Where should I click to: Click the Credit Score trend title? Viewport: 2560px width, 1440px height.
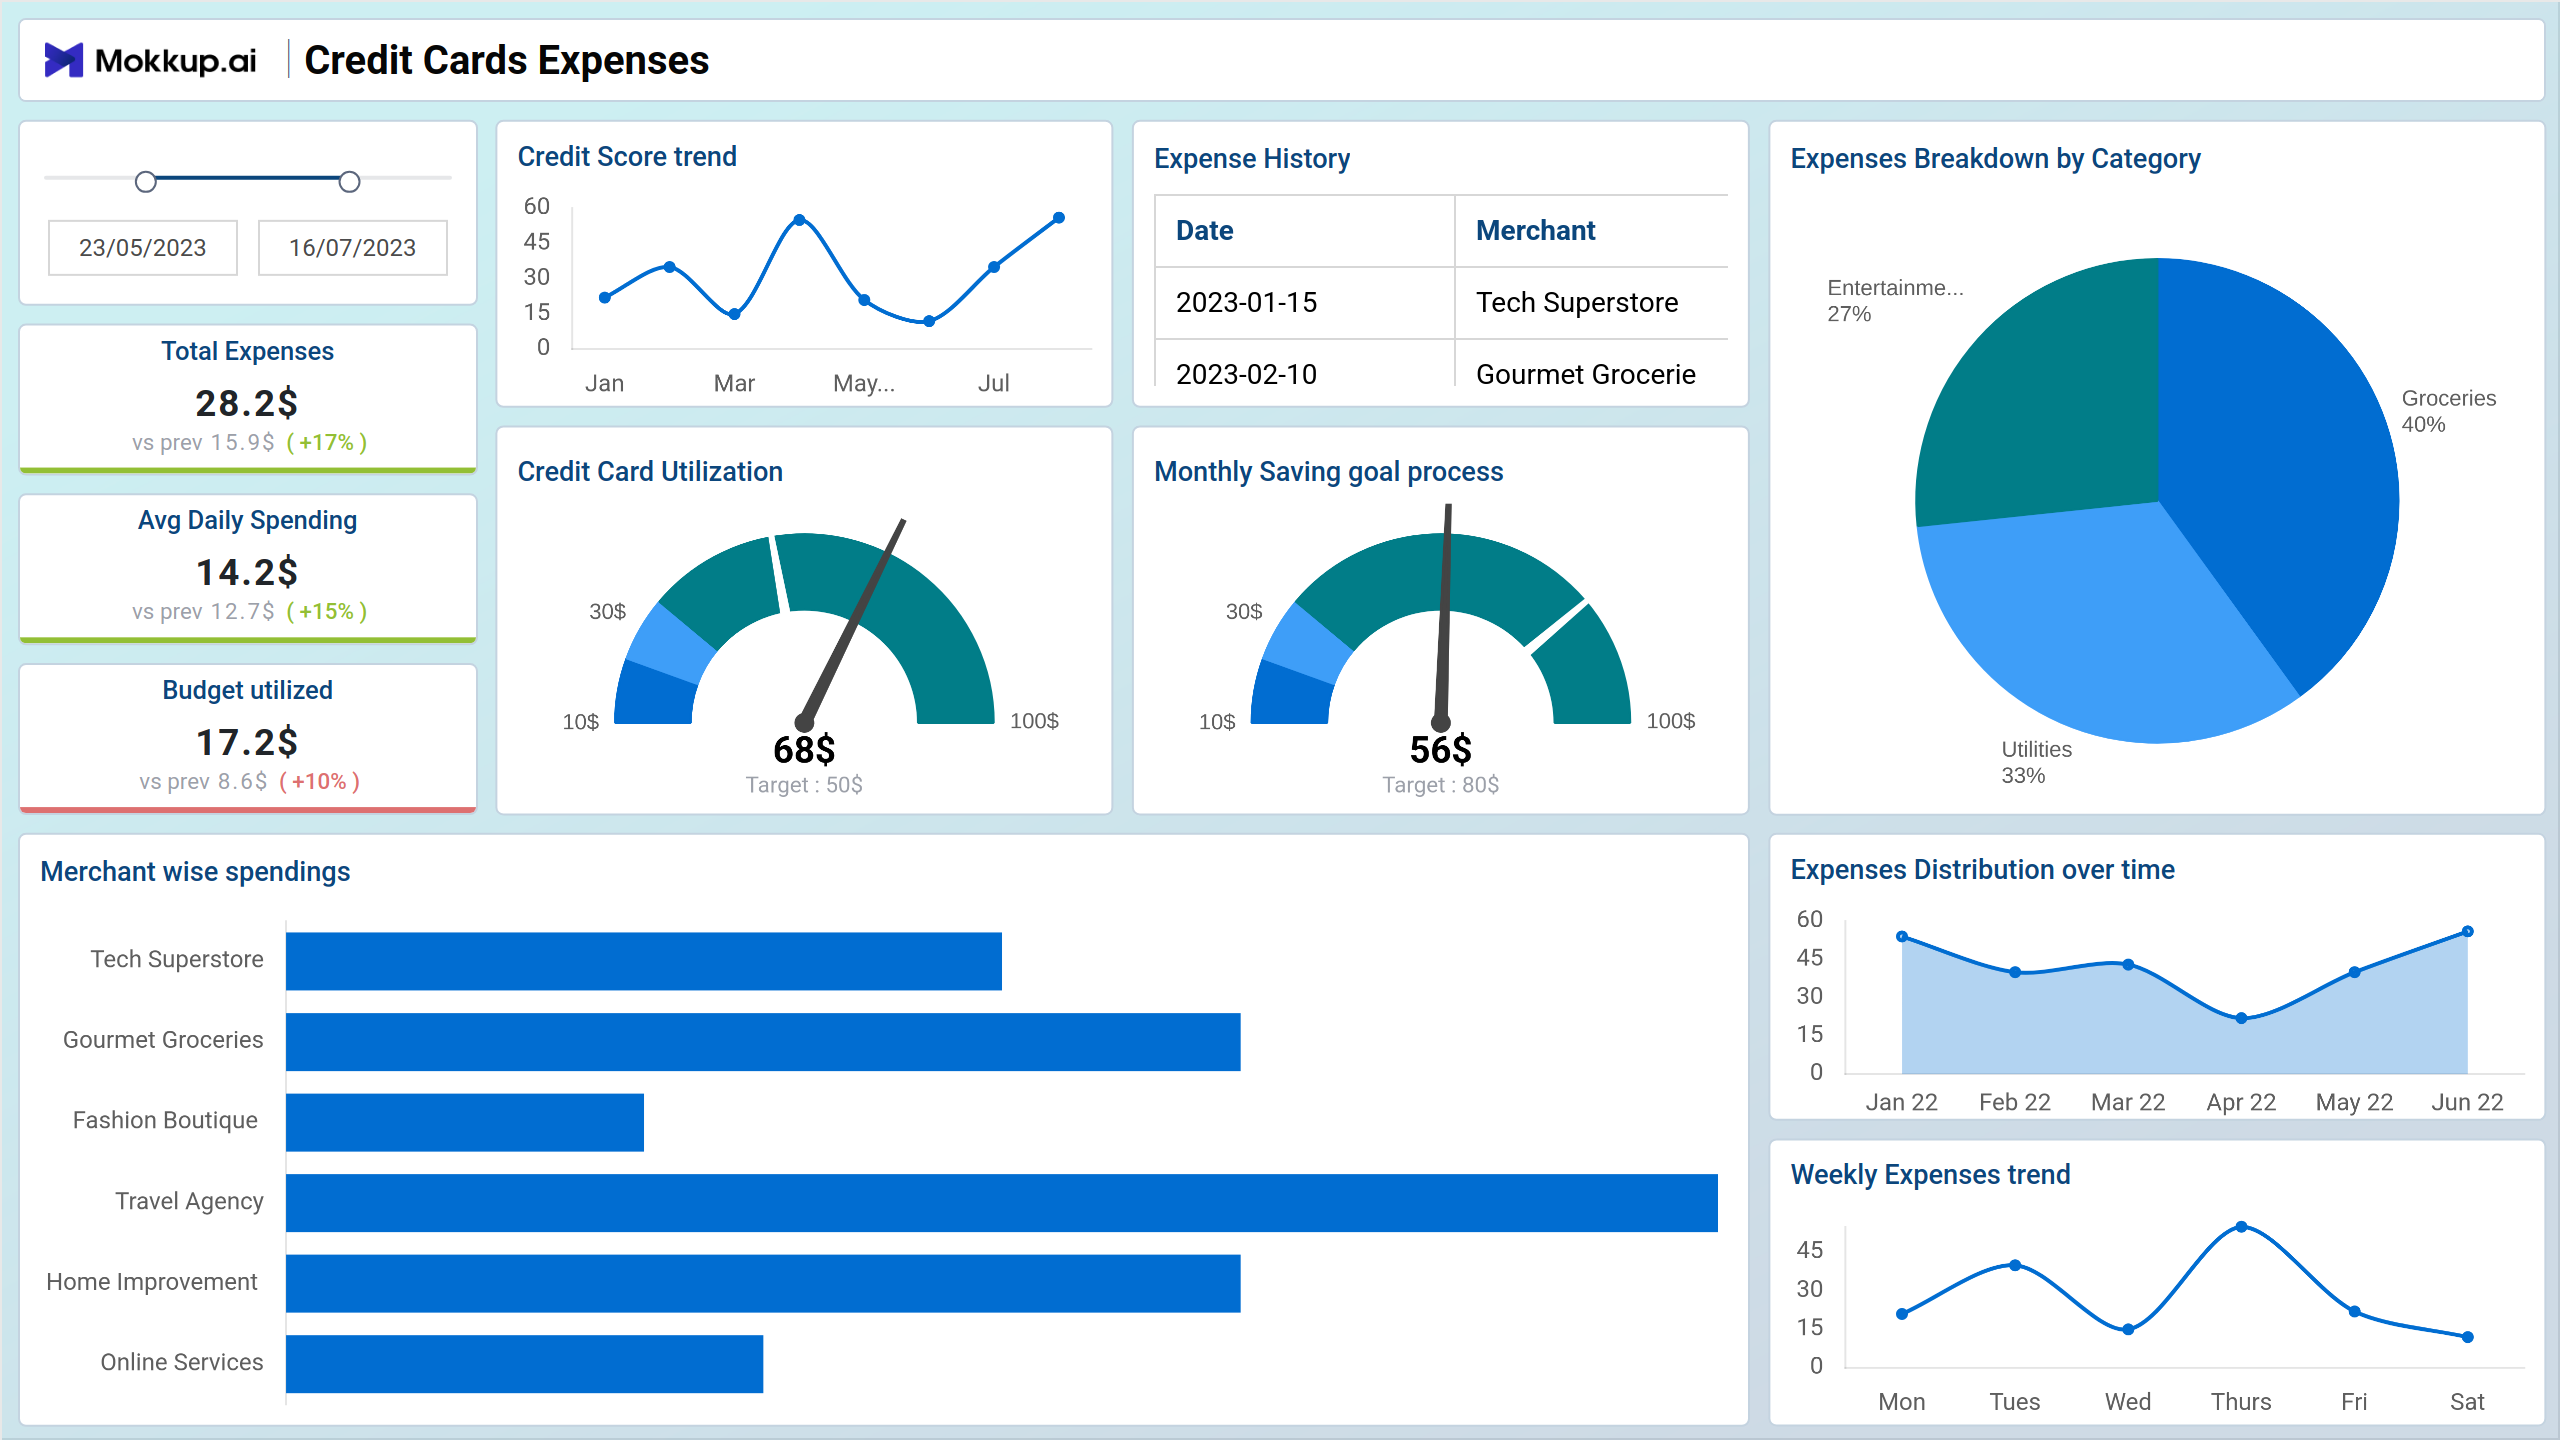tap(627, 157)
